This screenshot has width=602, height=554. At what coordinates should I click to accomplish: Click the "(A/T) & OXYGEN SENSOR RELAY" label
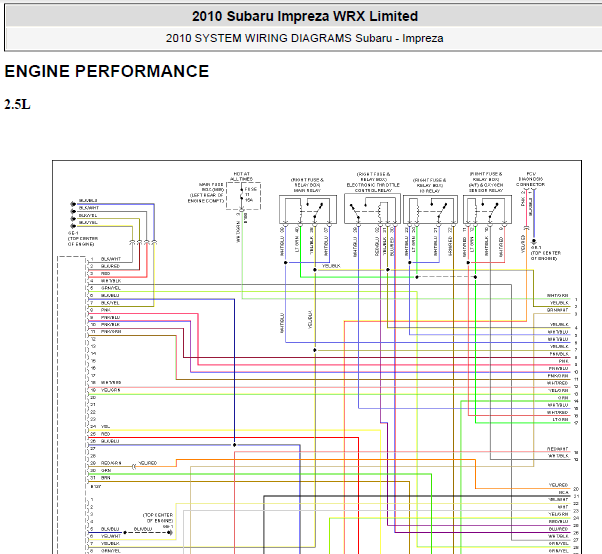486,188
